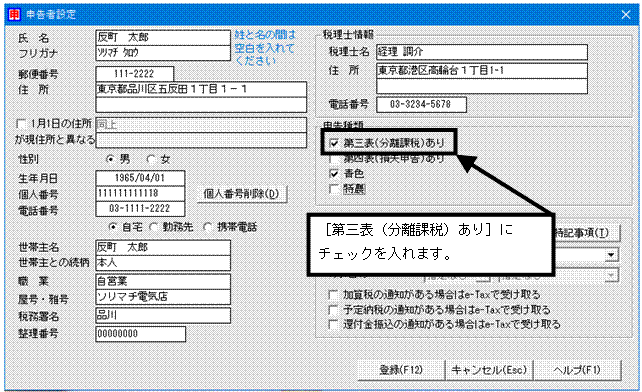Screen dimensions: 642x392
Task: Click the キャンセル(Esc) button
Action: point(489,370)
